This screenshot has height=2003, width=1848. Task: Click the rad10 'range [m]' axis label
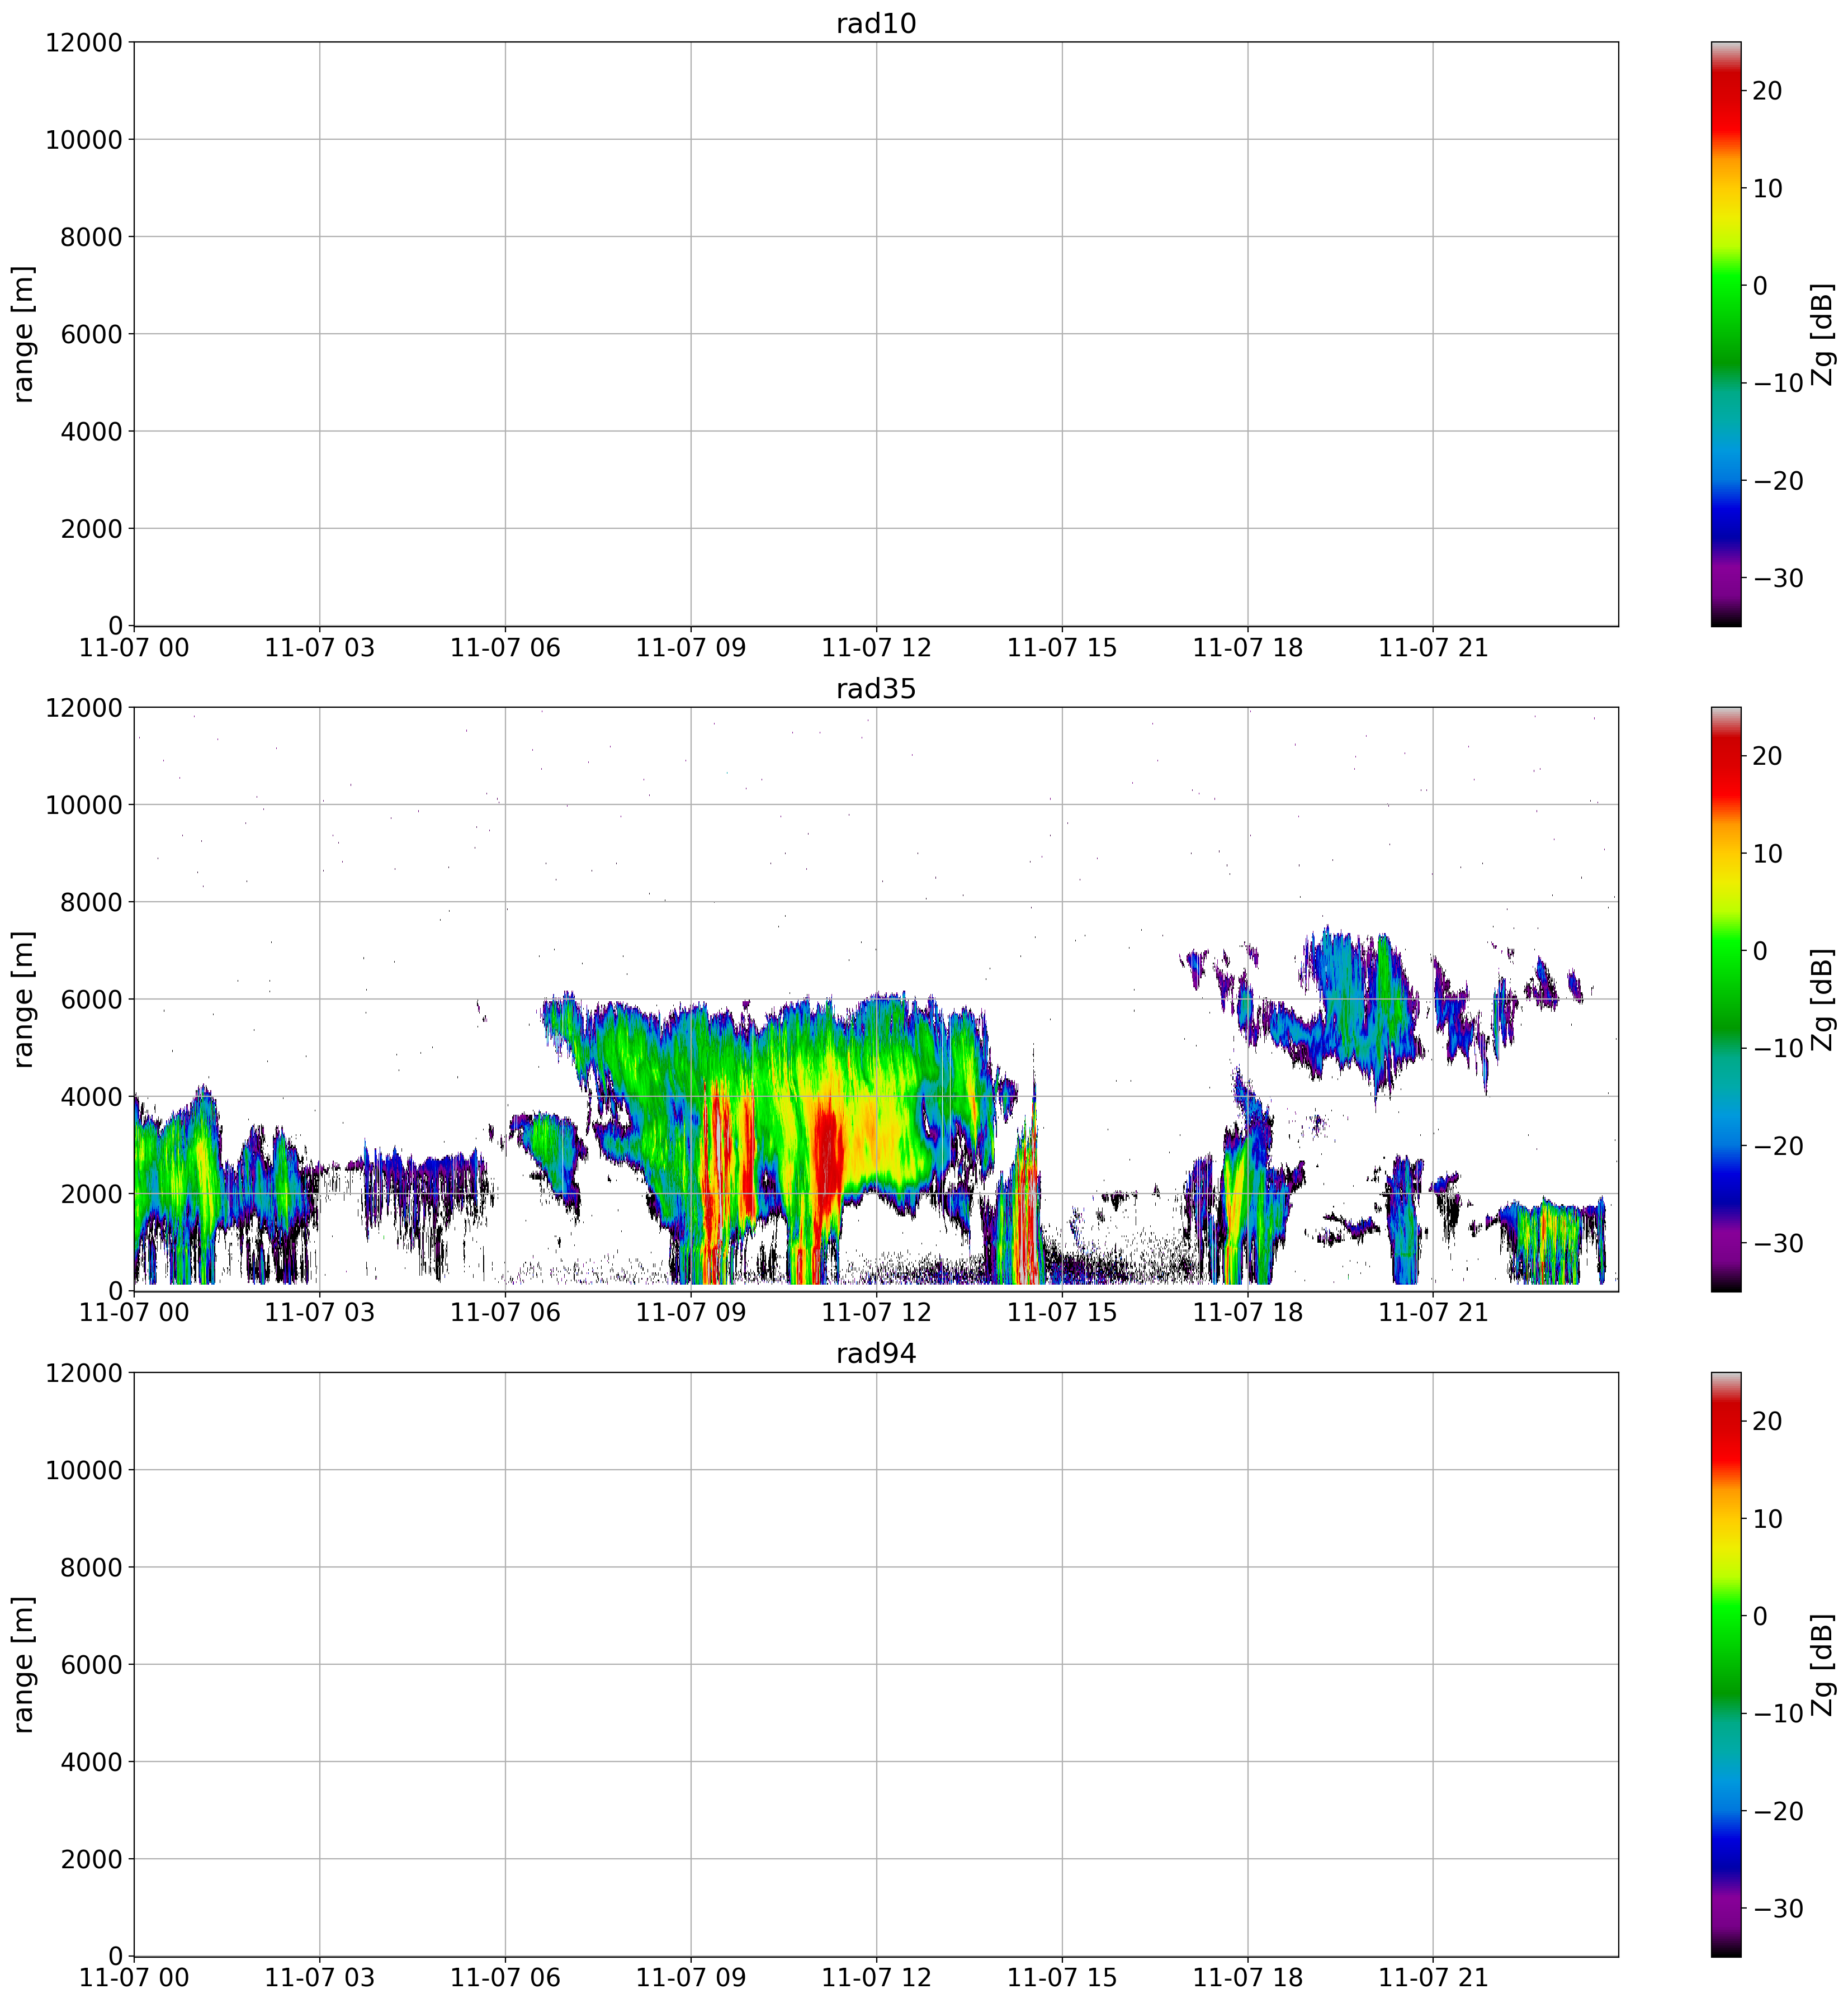tap(24, 334)
